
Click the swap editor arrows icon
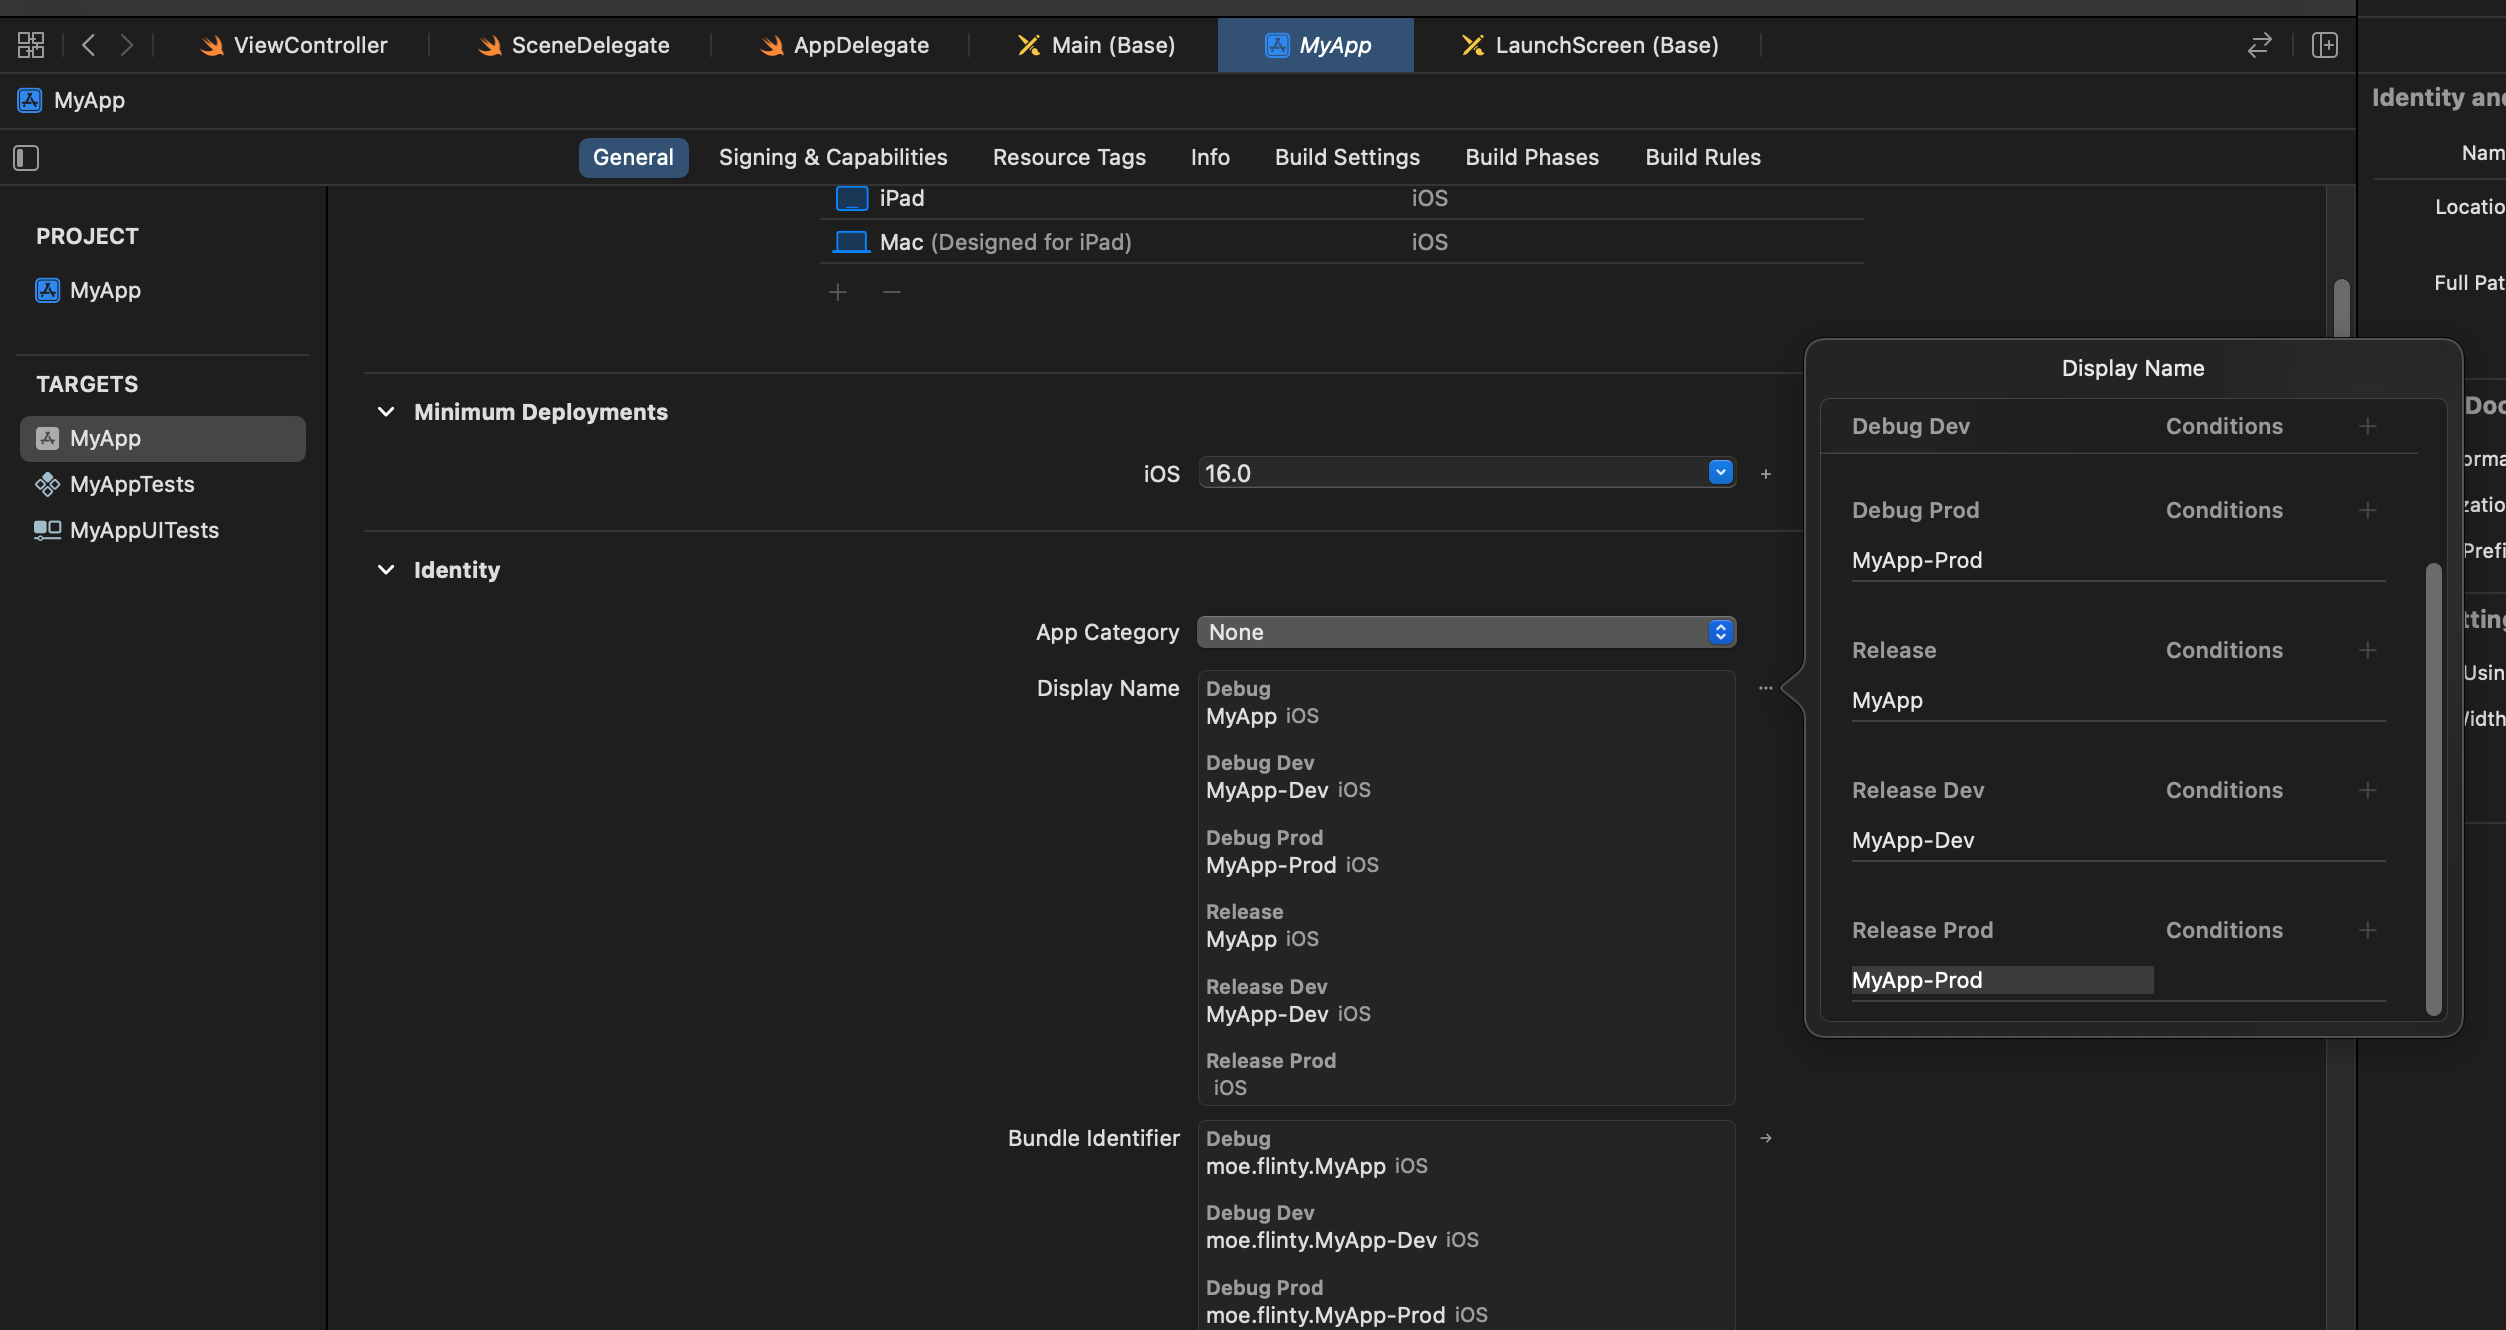2259,45
